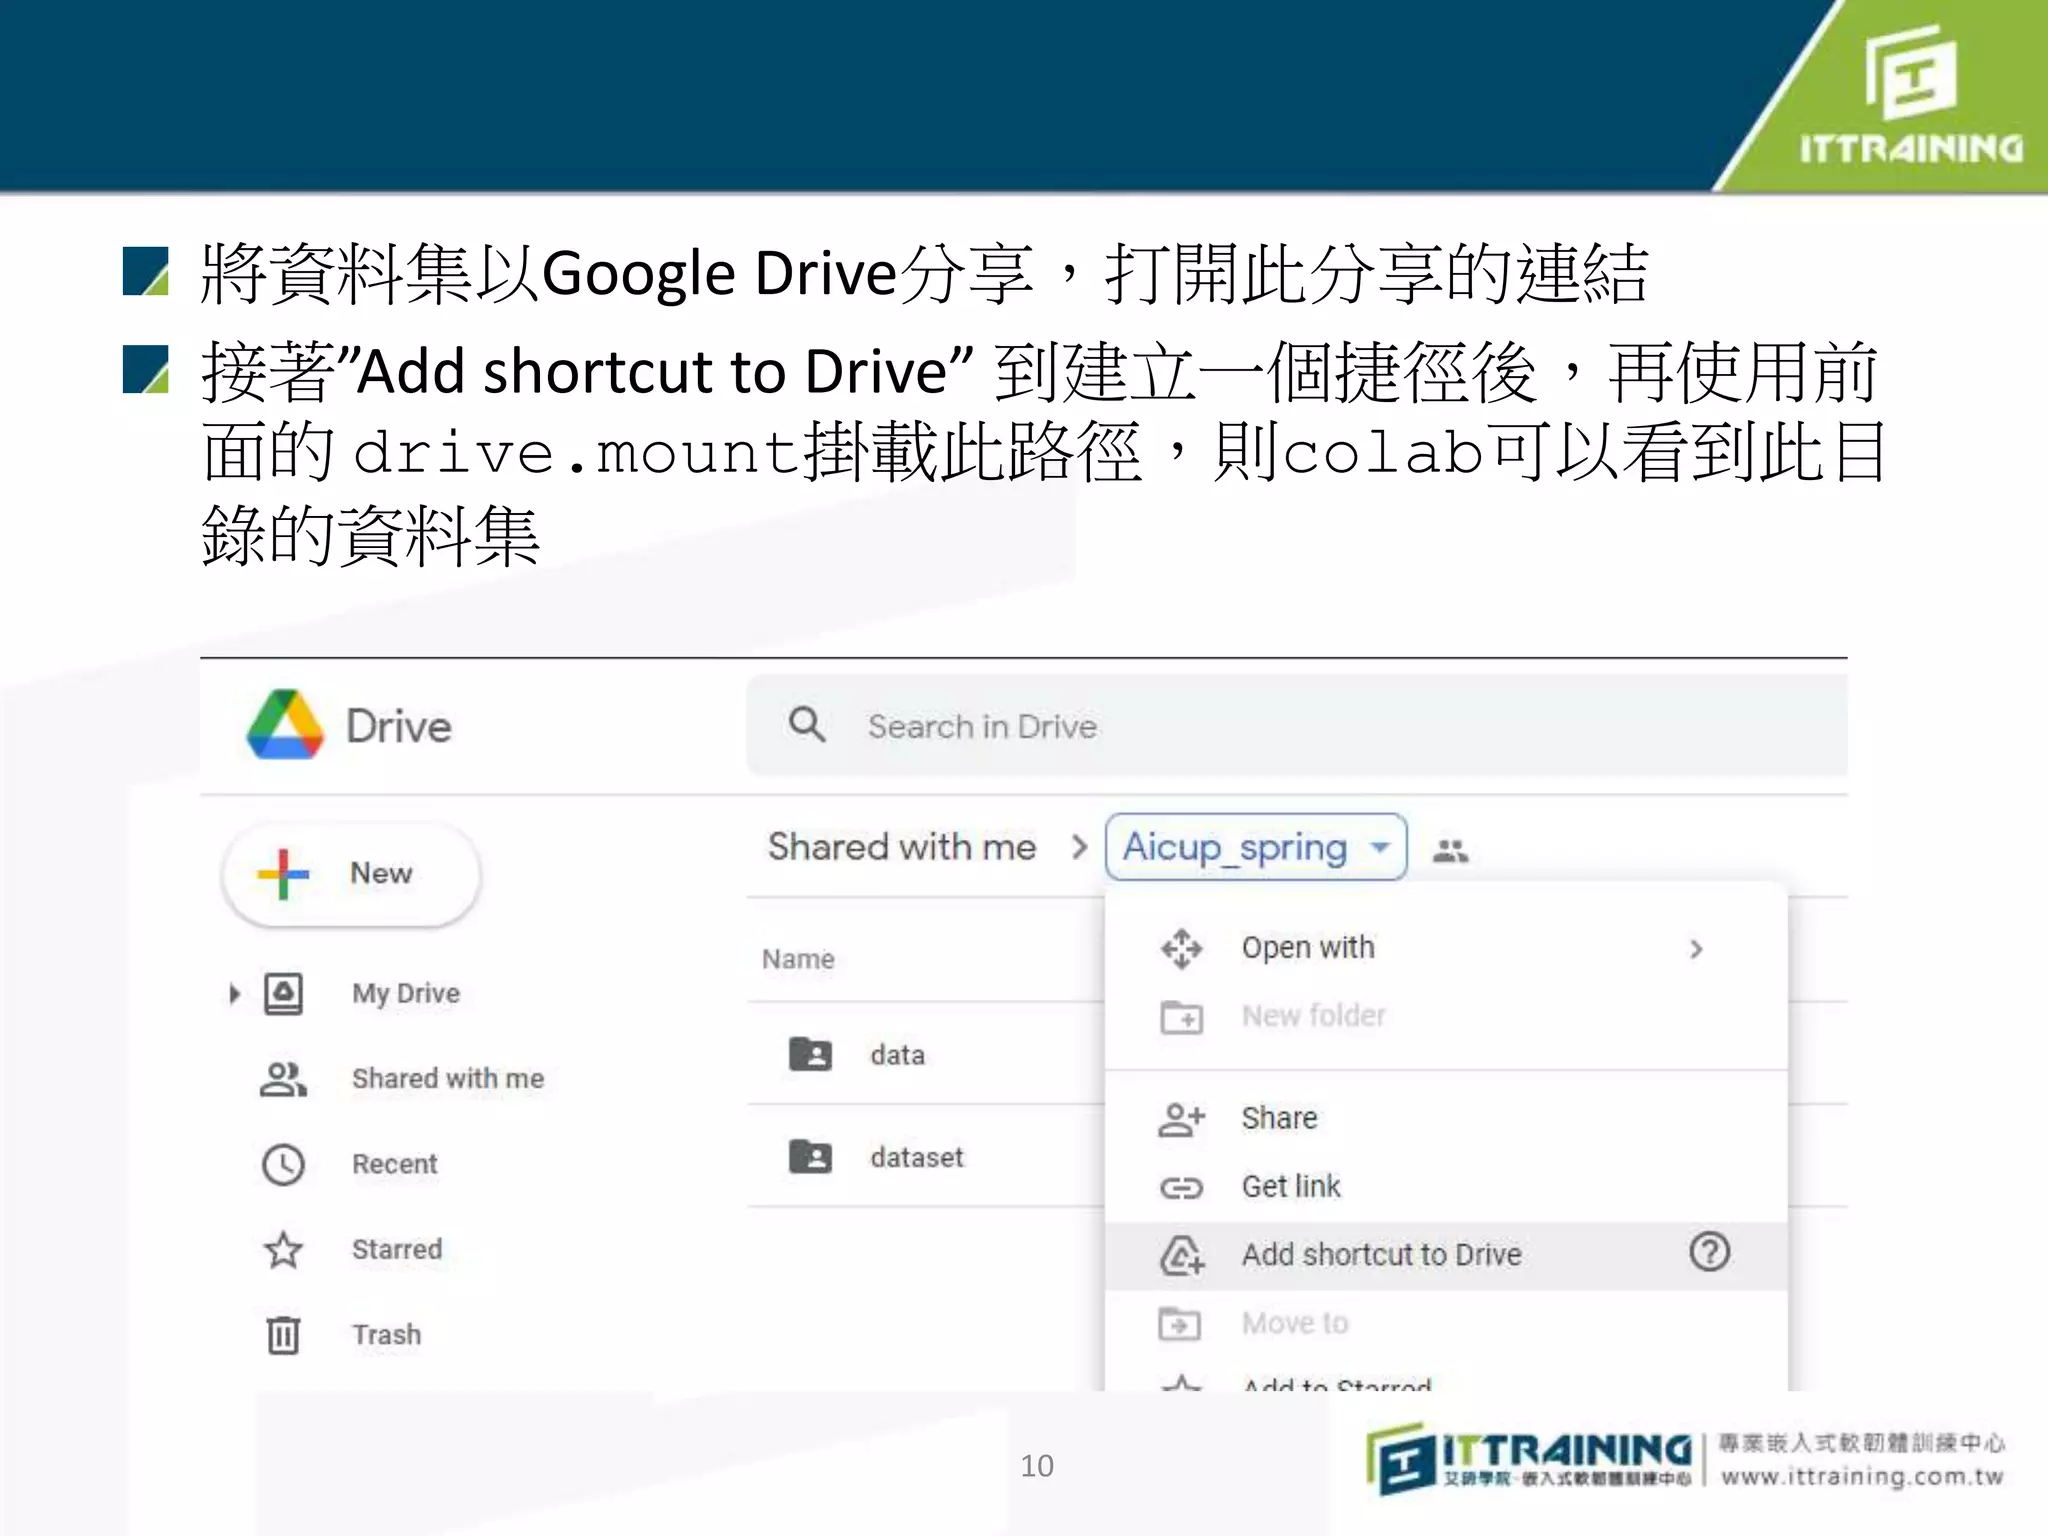This screenshot has width=2048, height=1536.
Task: Select Add shortcut to Drive
Action: (1380, 1254)
